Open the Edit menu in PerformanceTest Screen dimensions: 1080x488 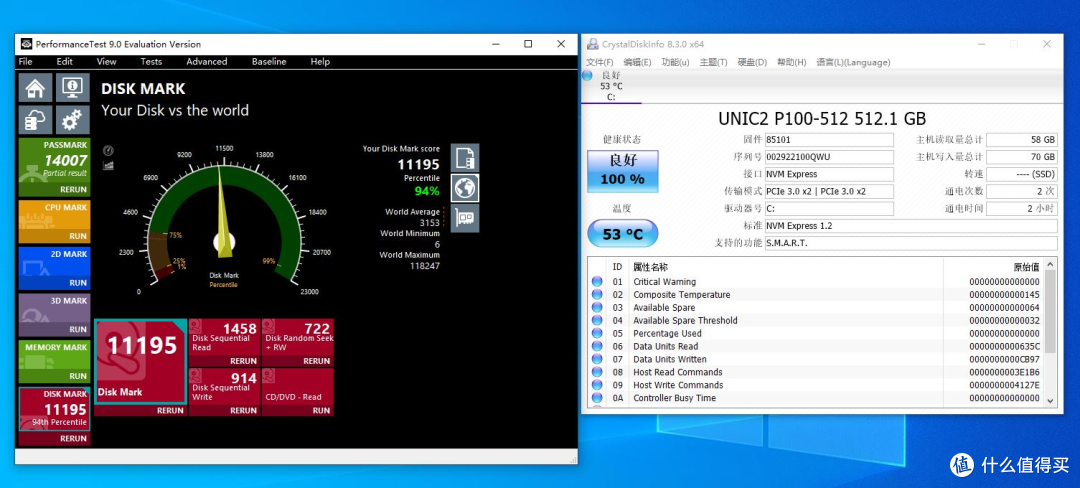coord(65,61)
